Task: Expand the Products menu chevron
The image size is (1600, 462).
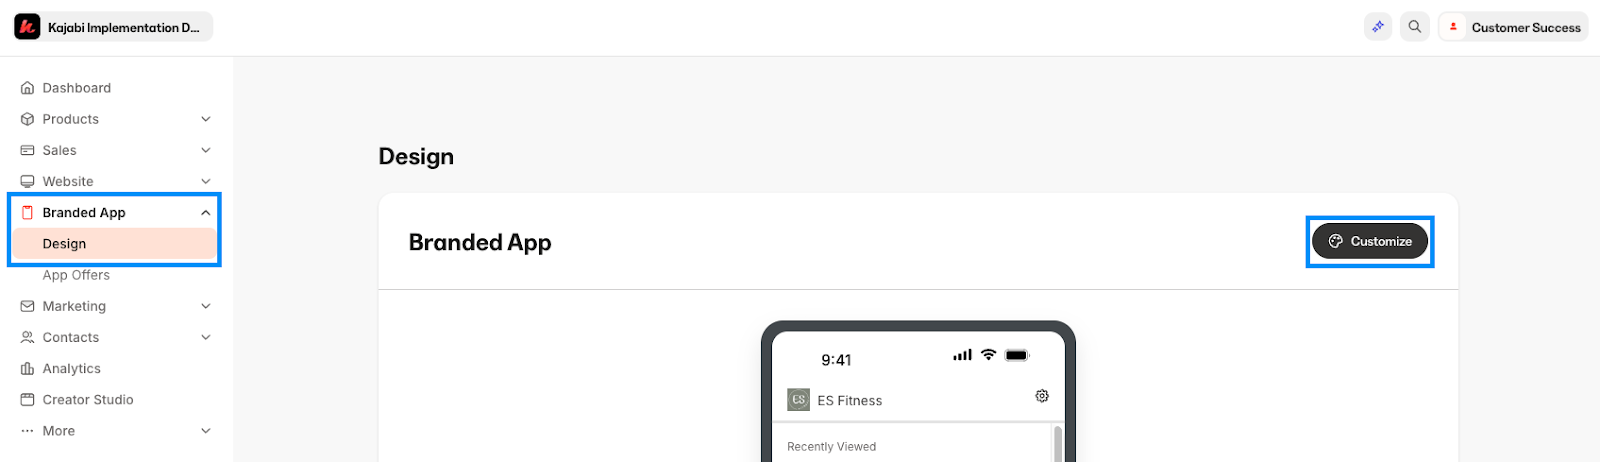Action: coord(206,119)
